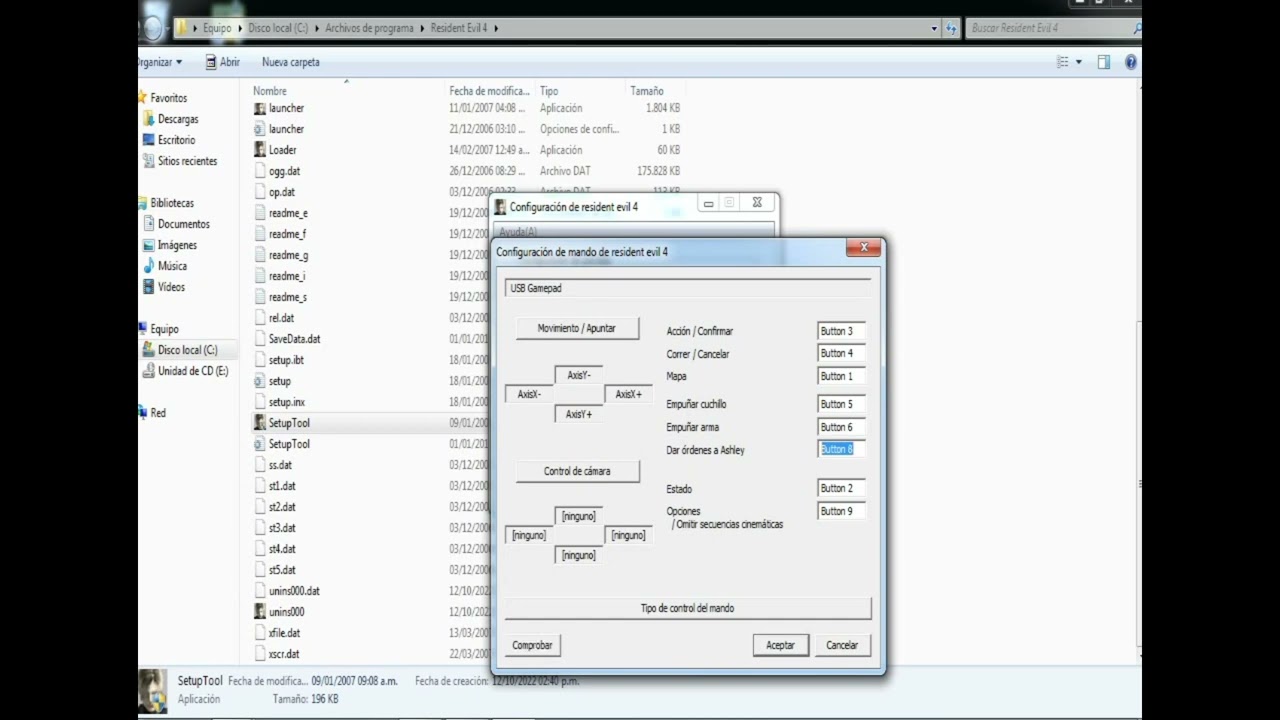The width and height of the screenshot is (1280, 720).
Task: Select the Escritorio icon in sidebar
Action: coord(149,140)
